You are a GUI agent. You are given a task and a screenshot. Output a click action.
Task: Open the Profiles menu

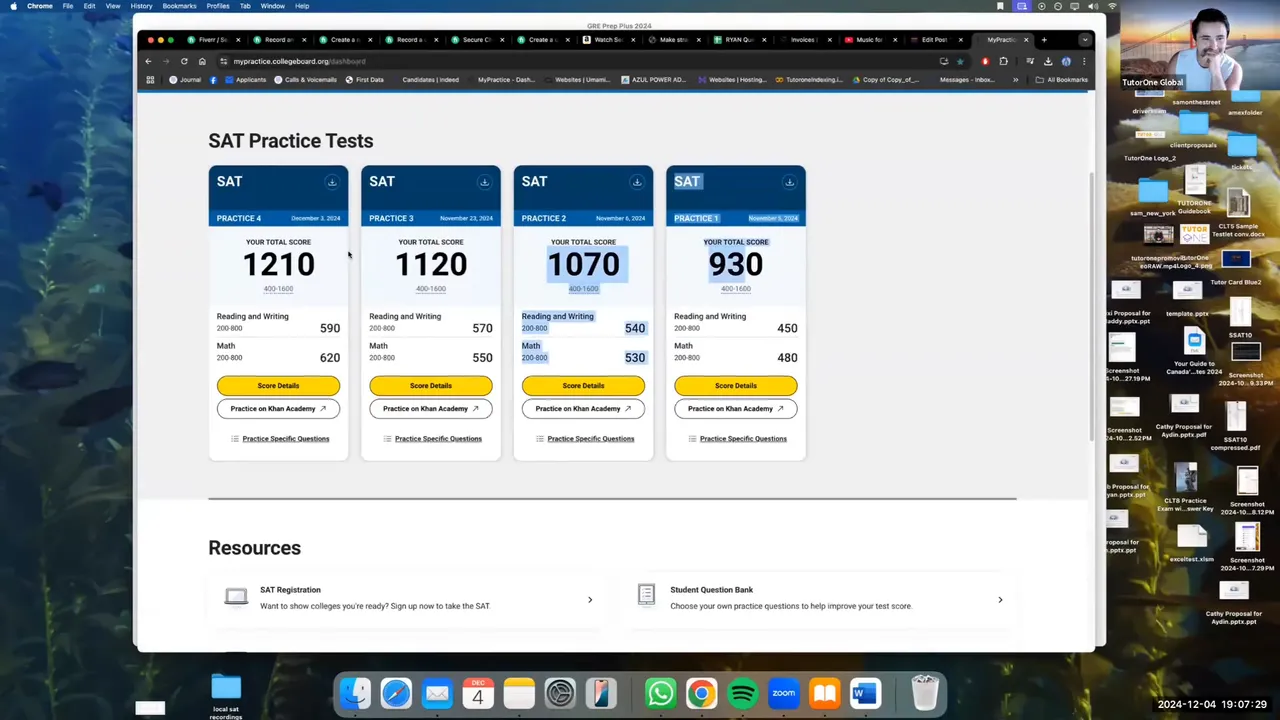217,6
